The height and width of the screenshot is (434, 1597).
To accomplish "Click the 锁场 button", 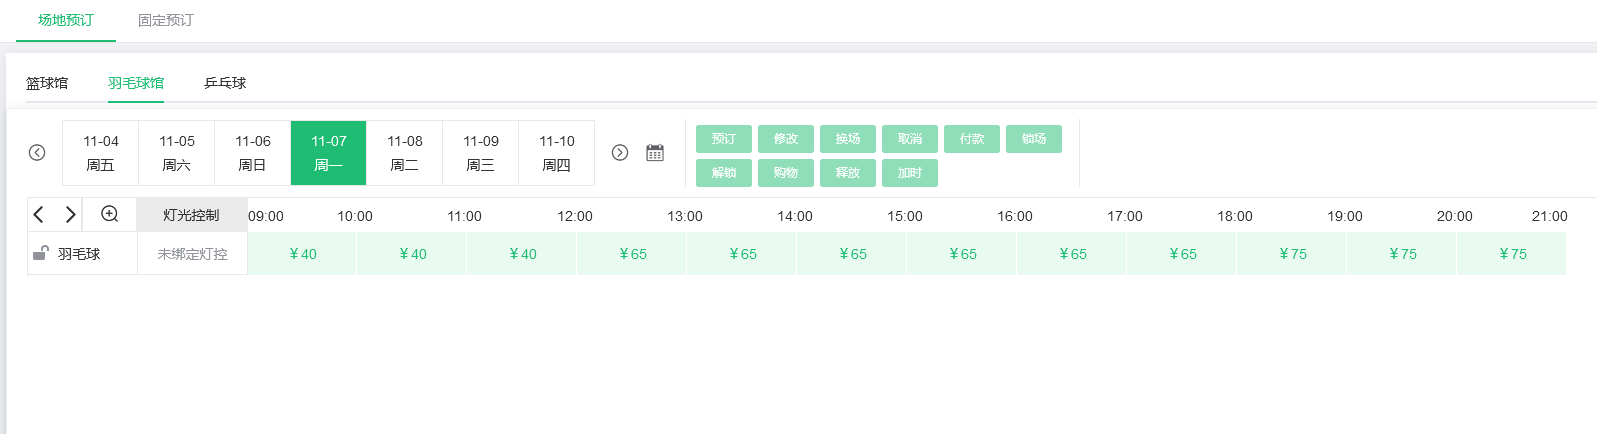I will (x=1034, y=139).
